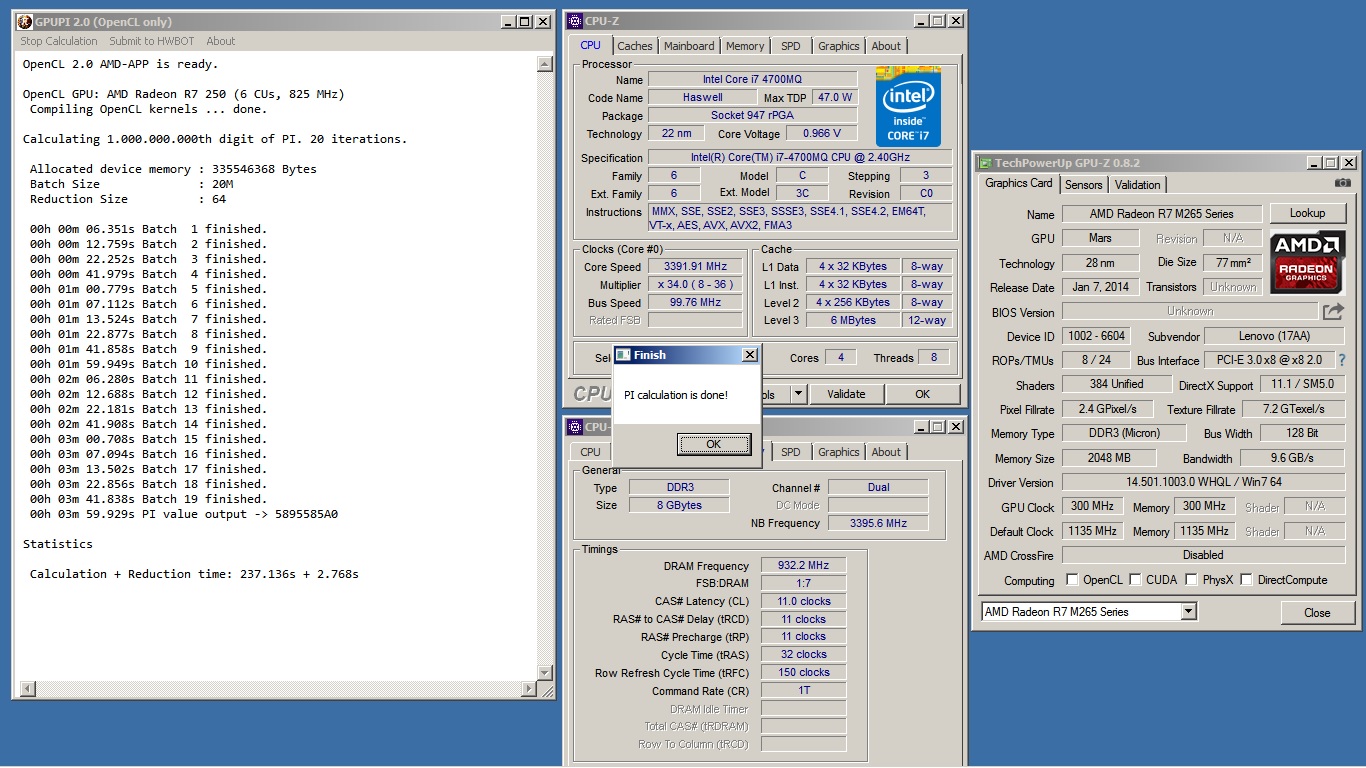
Task: Click the Level 3 cache value 6 MBytes
Action: click(x=853, y=320)
